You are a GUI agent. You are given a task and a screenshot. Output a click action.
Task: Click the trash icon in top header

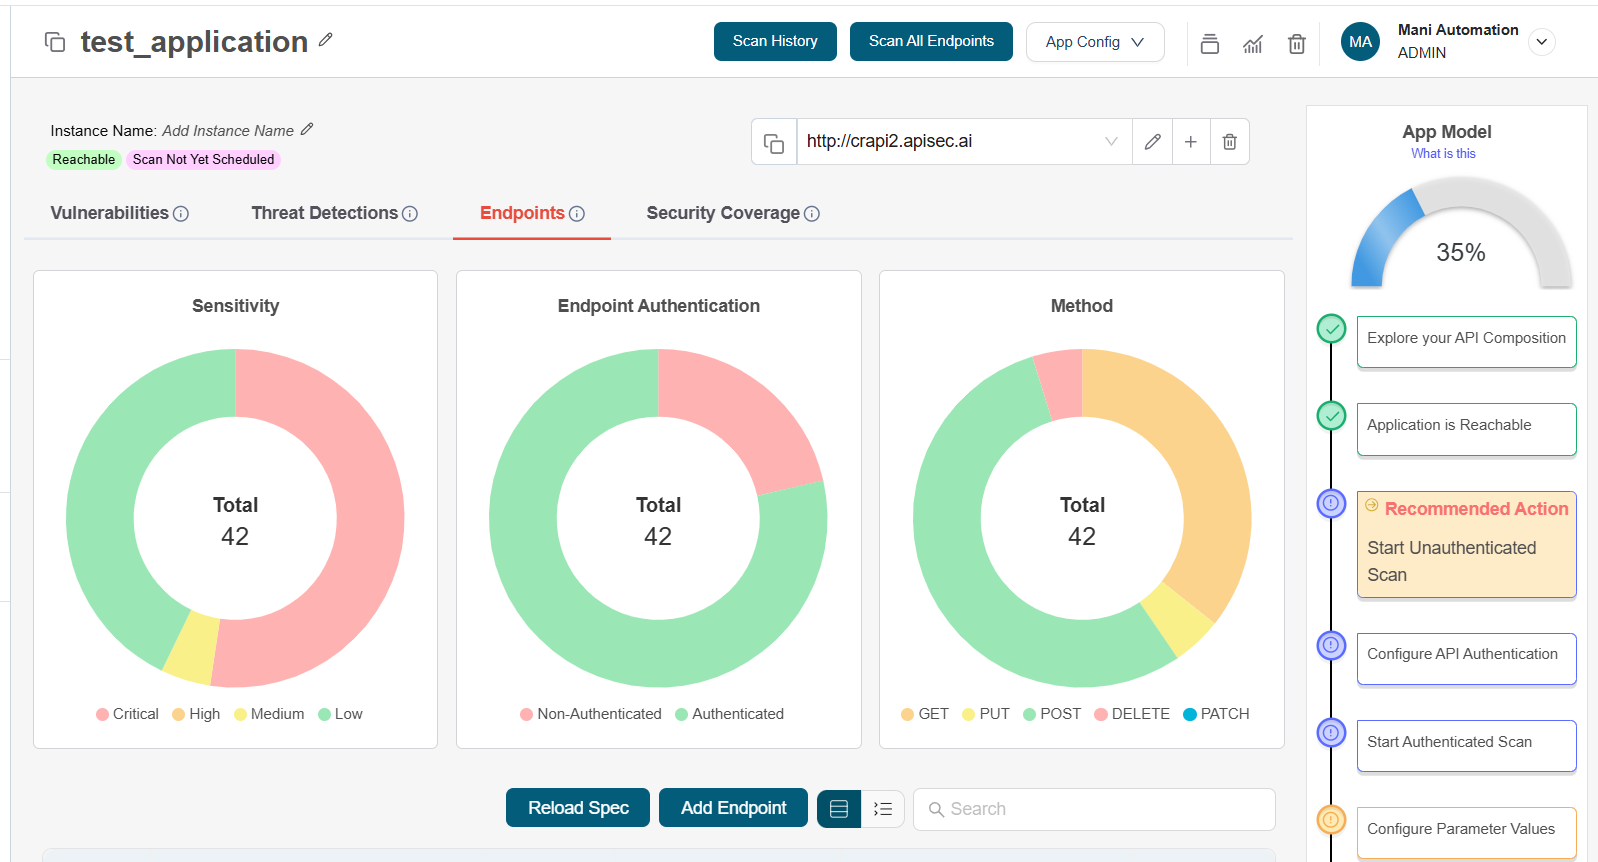[1297, 44]
